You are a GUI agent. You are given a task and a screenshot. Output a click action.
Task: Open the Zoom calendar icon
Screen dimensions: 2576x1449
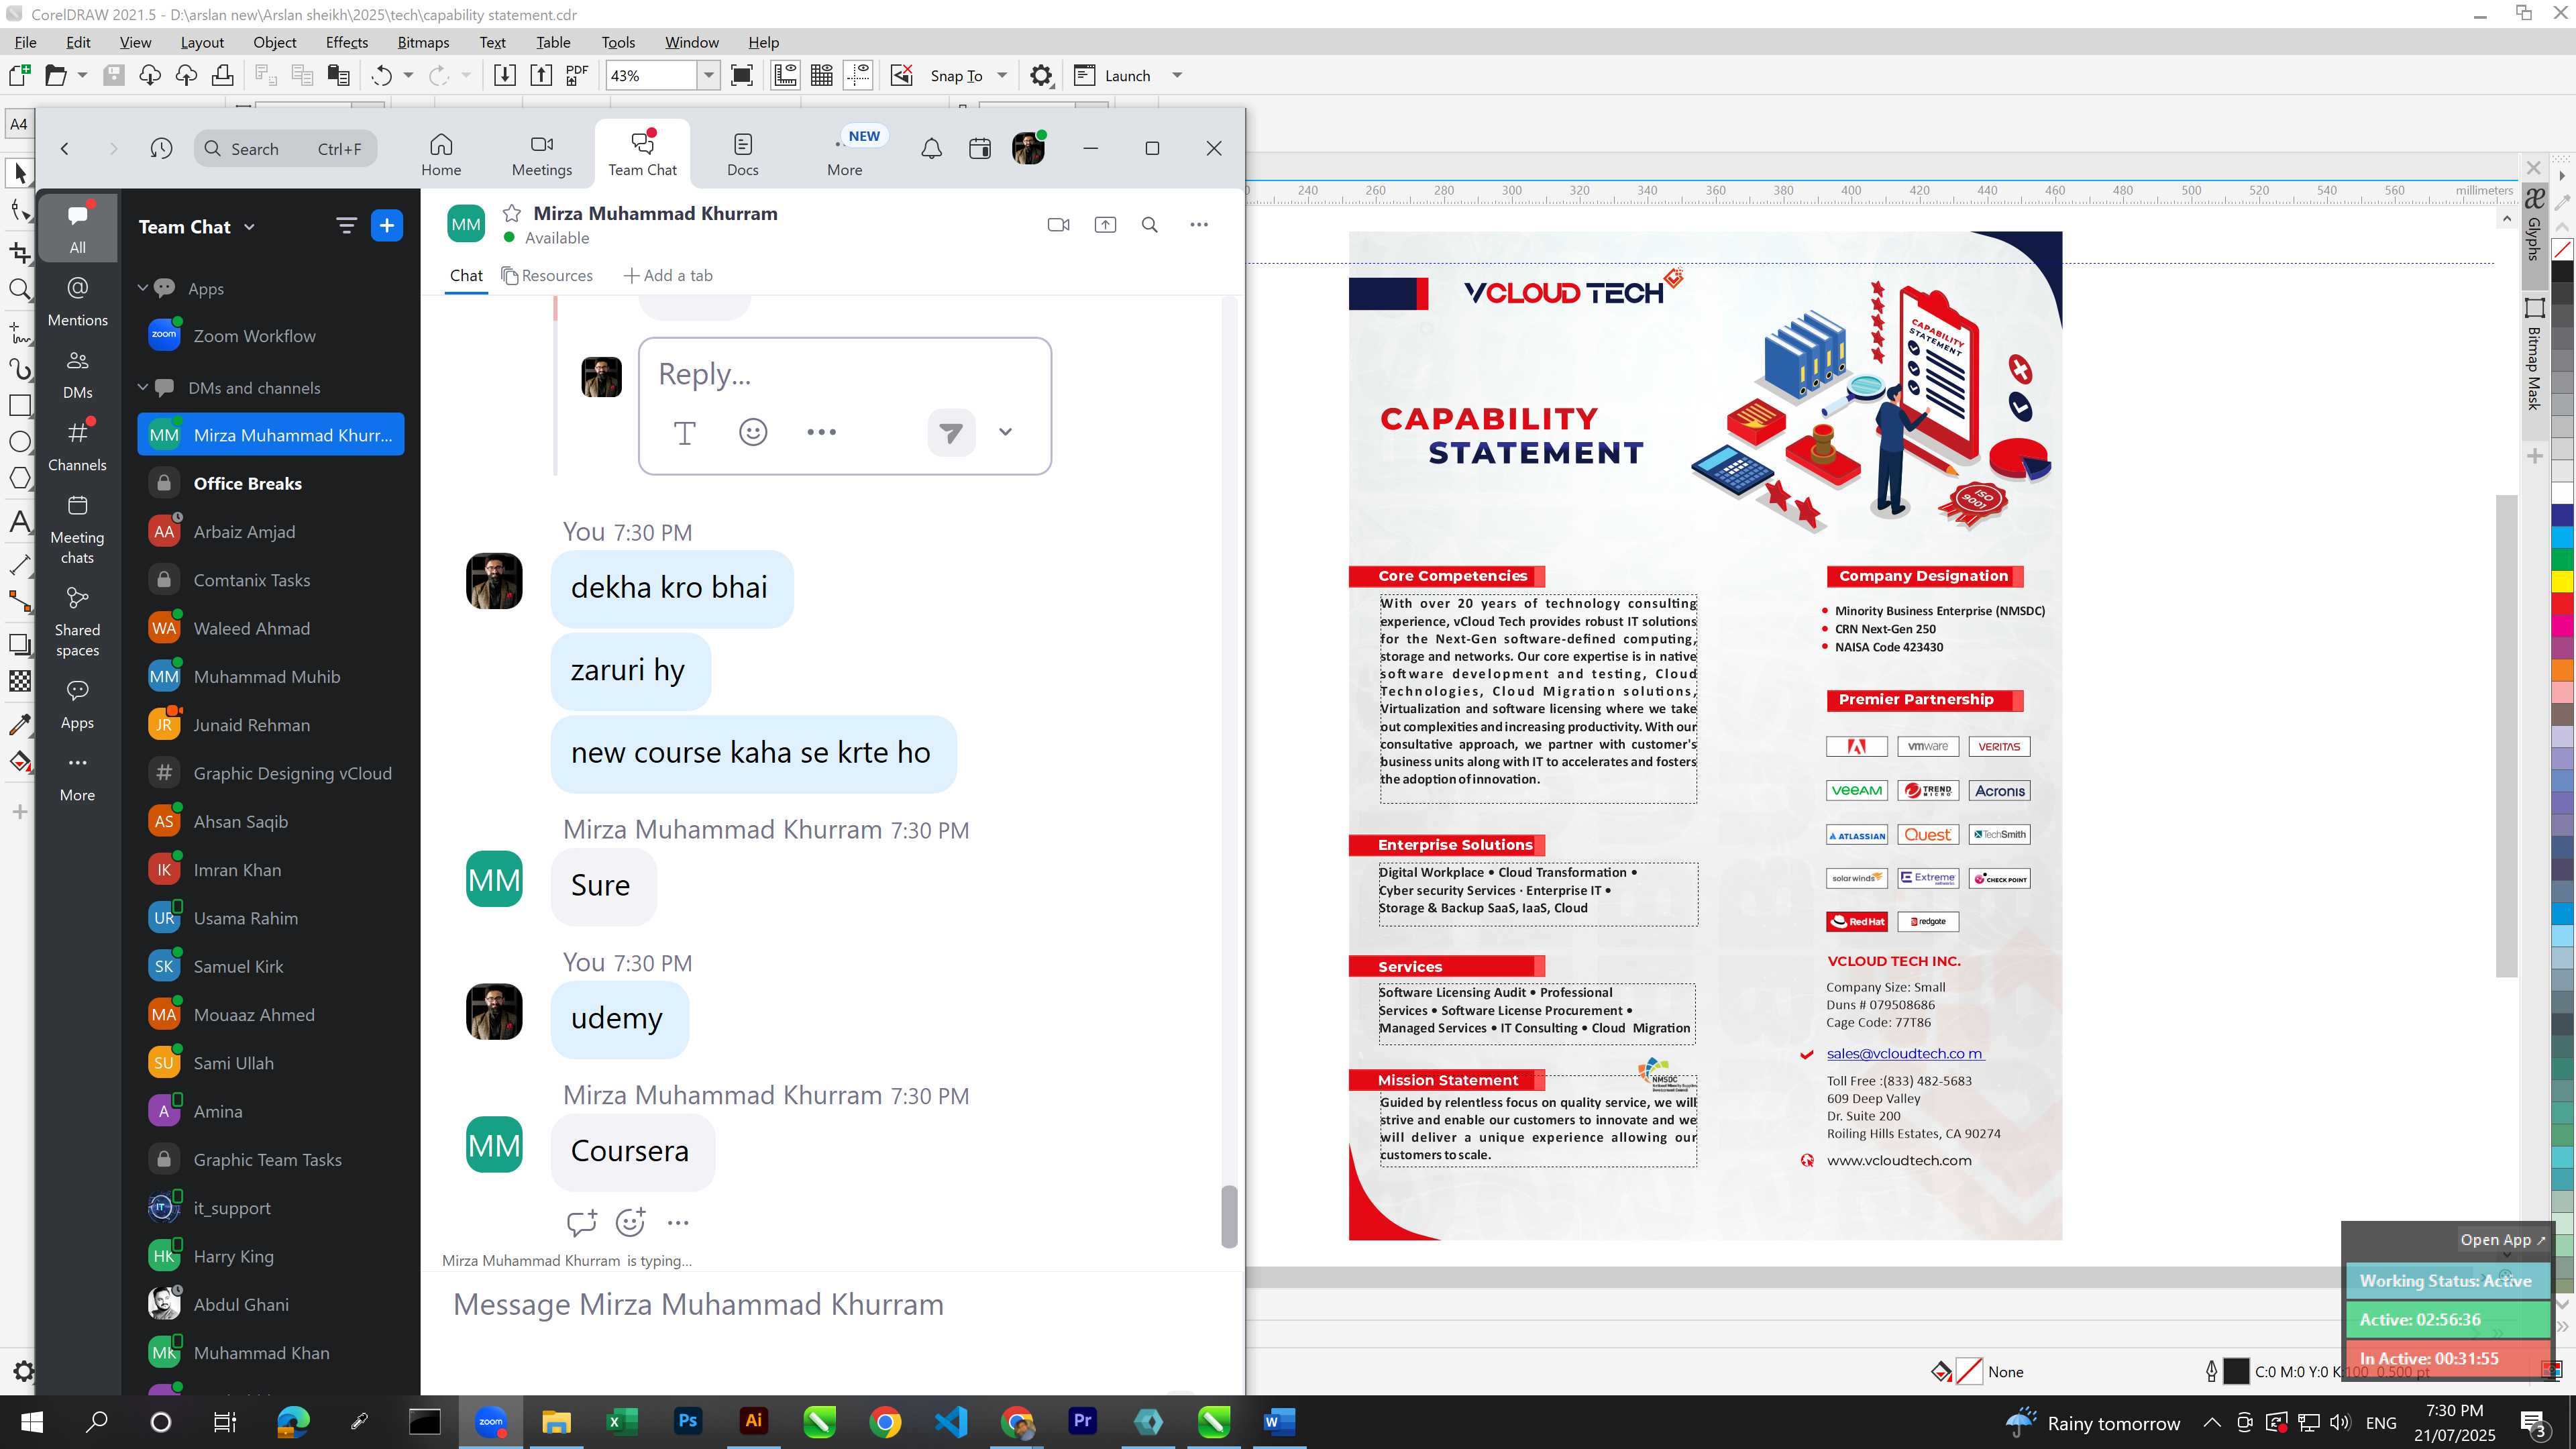point(980,149)
